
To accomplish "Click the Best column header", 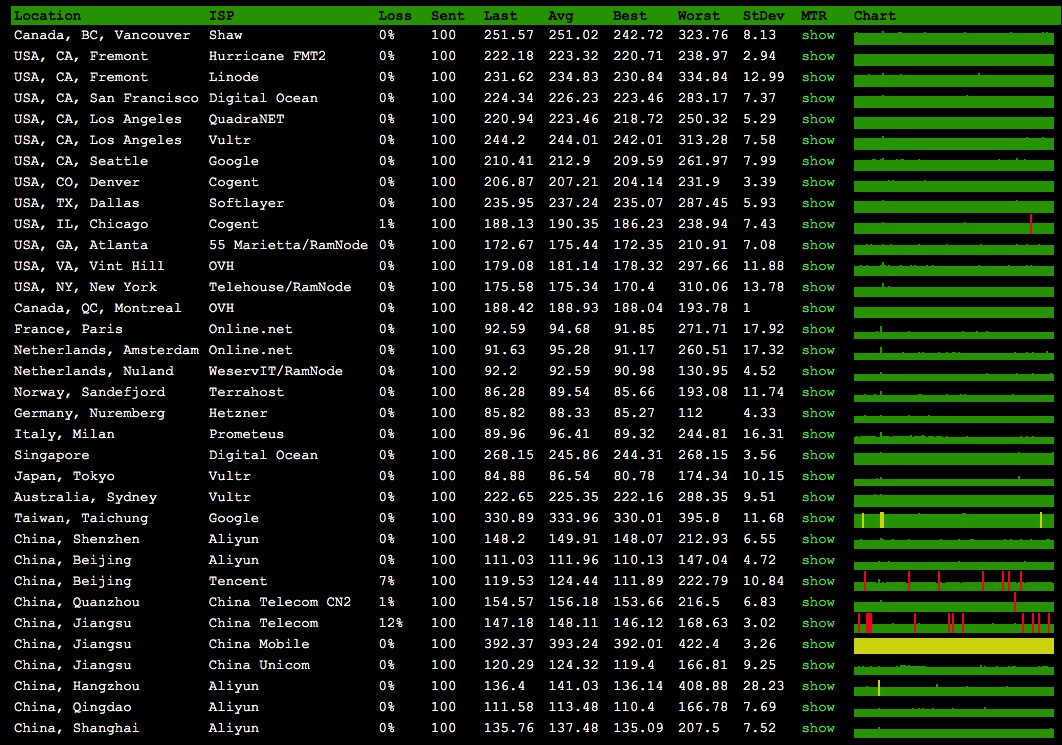I will [x=630, y=16].
